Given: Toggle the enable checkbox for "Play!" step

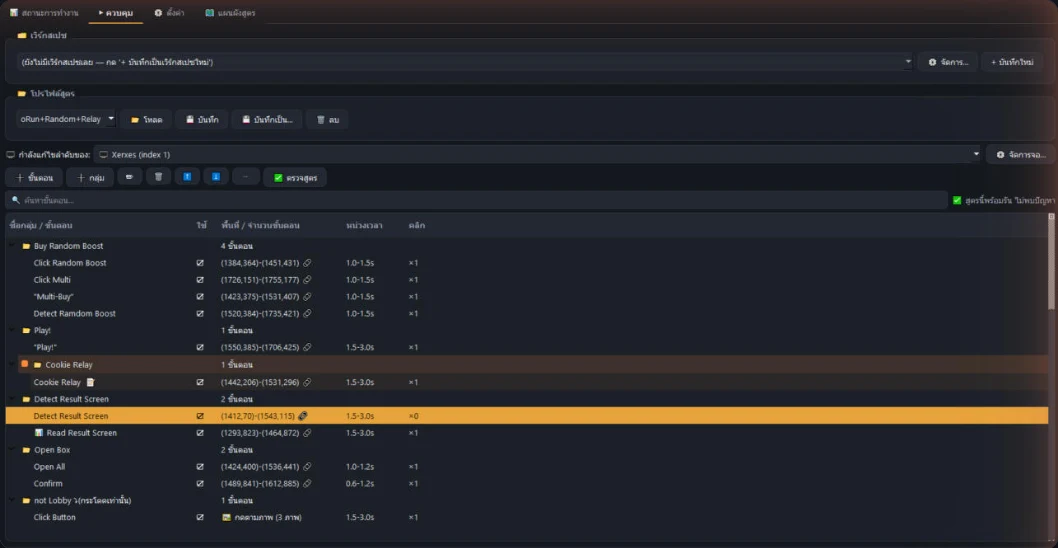Looking at the screenshot, I should point(200,347).
